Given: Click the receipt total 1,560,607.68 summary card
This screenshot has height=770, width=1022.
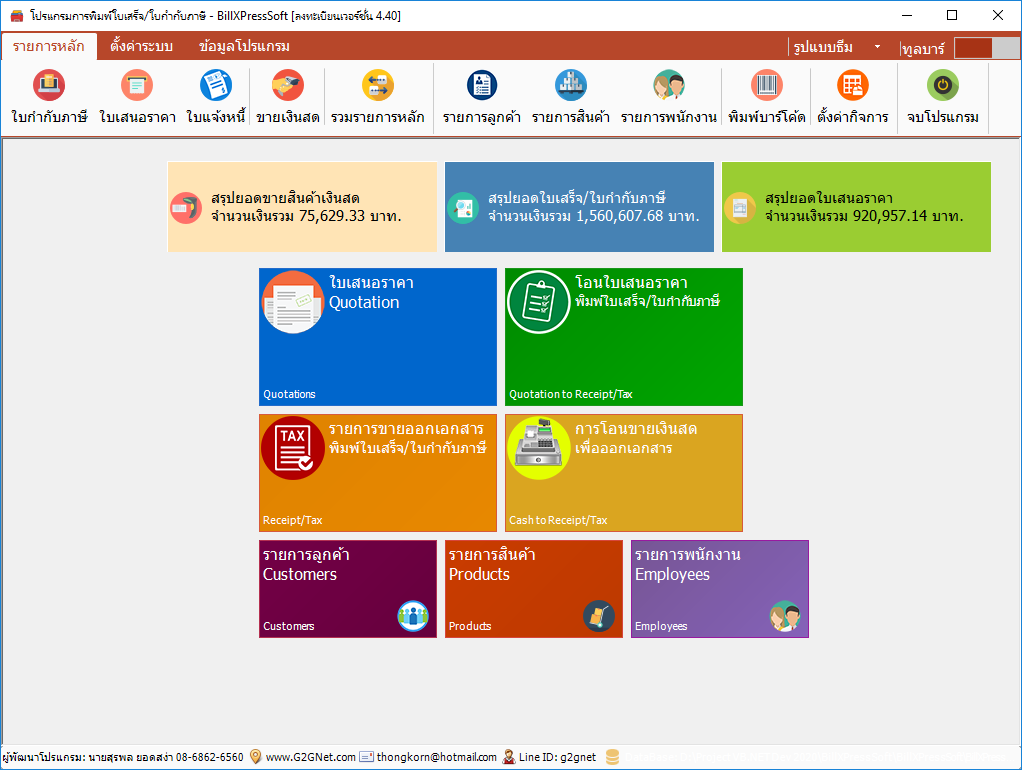Looking at the screenshot, I should [579, 207].
